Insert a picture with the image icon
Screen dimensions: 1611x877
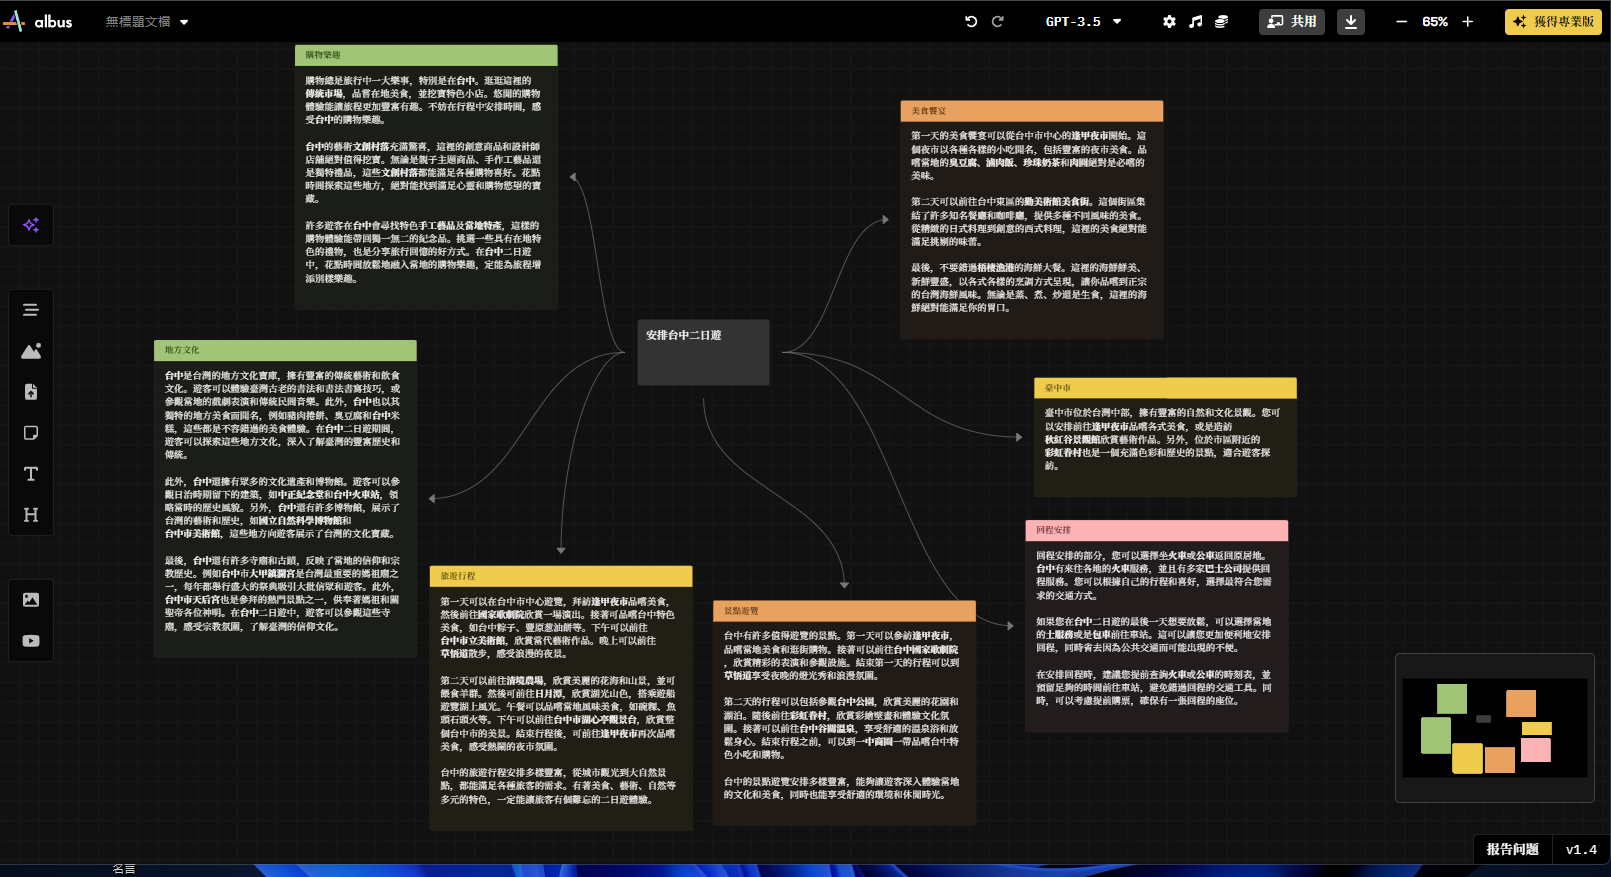[31, 600]
